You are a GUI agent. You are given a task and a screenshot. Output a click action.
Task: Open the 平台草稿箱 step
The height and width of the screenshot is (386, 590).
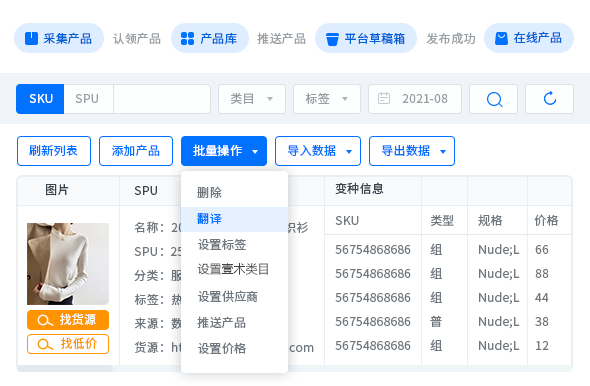pyautogui.click(x=366, y=38)
